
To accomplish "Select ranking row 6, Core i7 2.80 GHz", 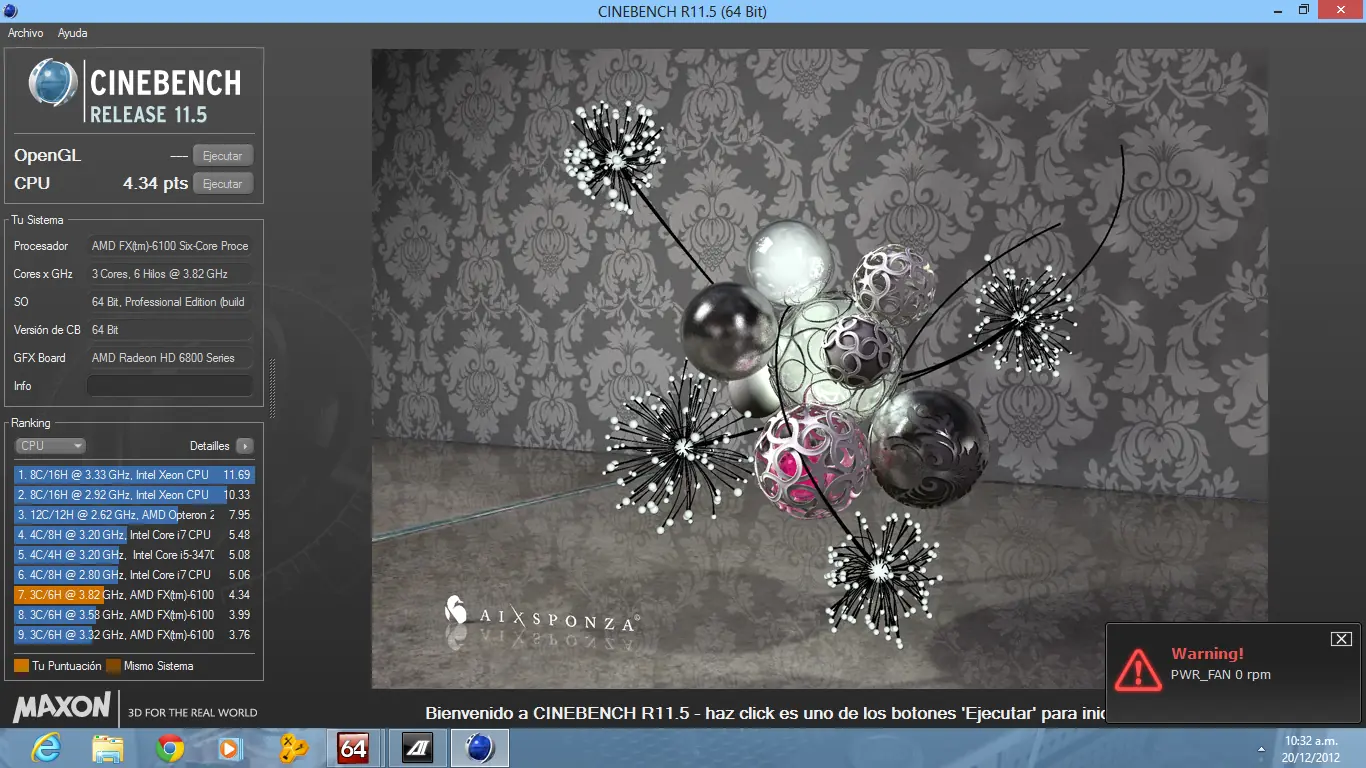I will (x=134, y=575).
